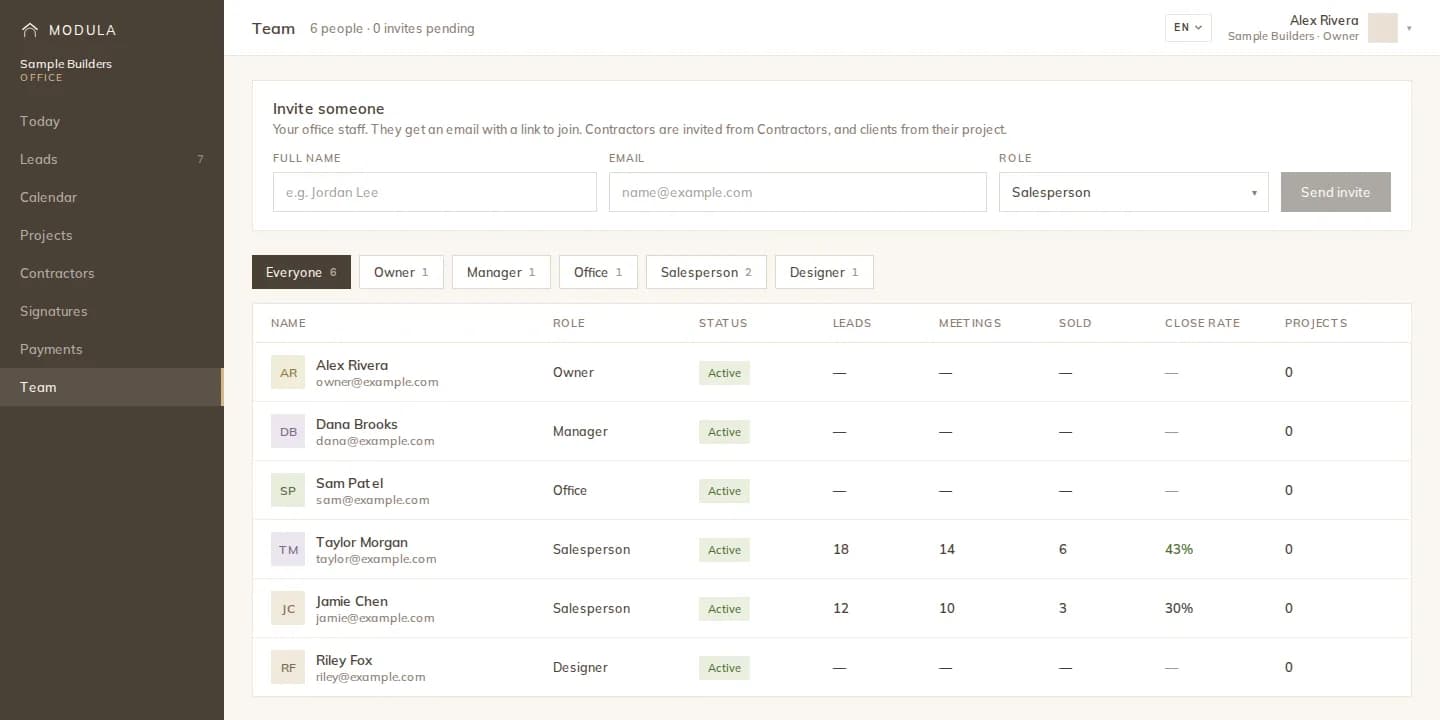Click the Role column header
The image size is (1440, 720).
point(568,323)
